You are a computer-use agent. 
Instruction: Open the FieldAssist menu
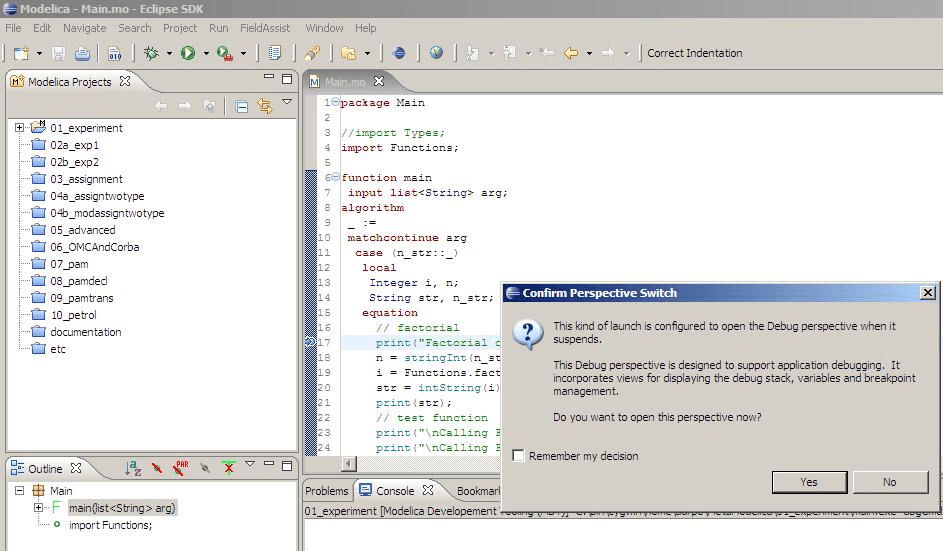[265, 28]
